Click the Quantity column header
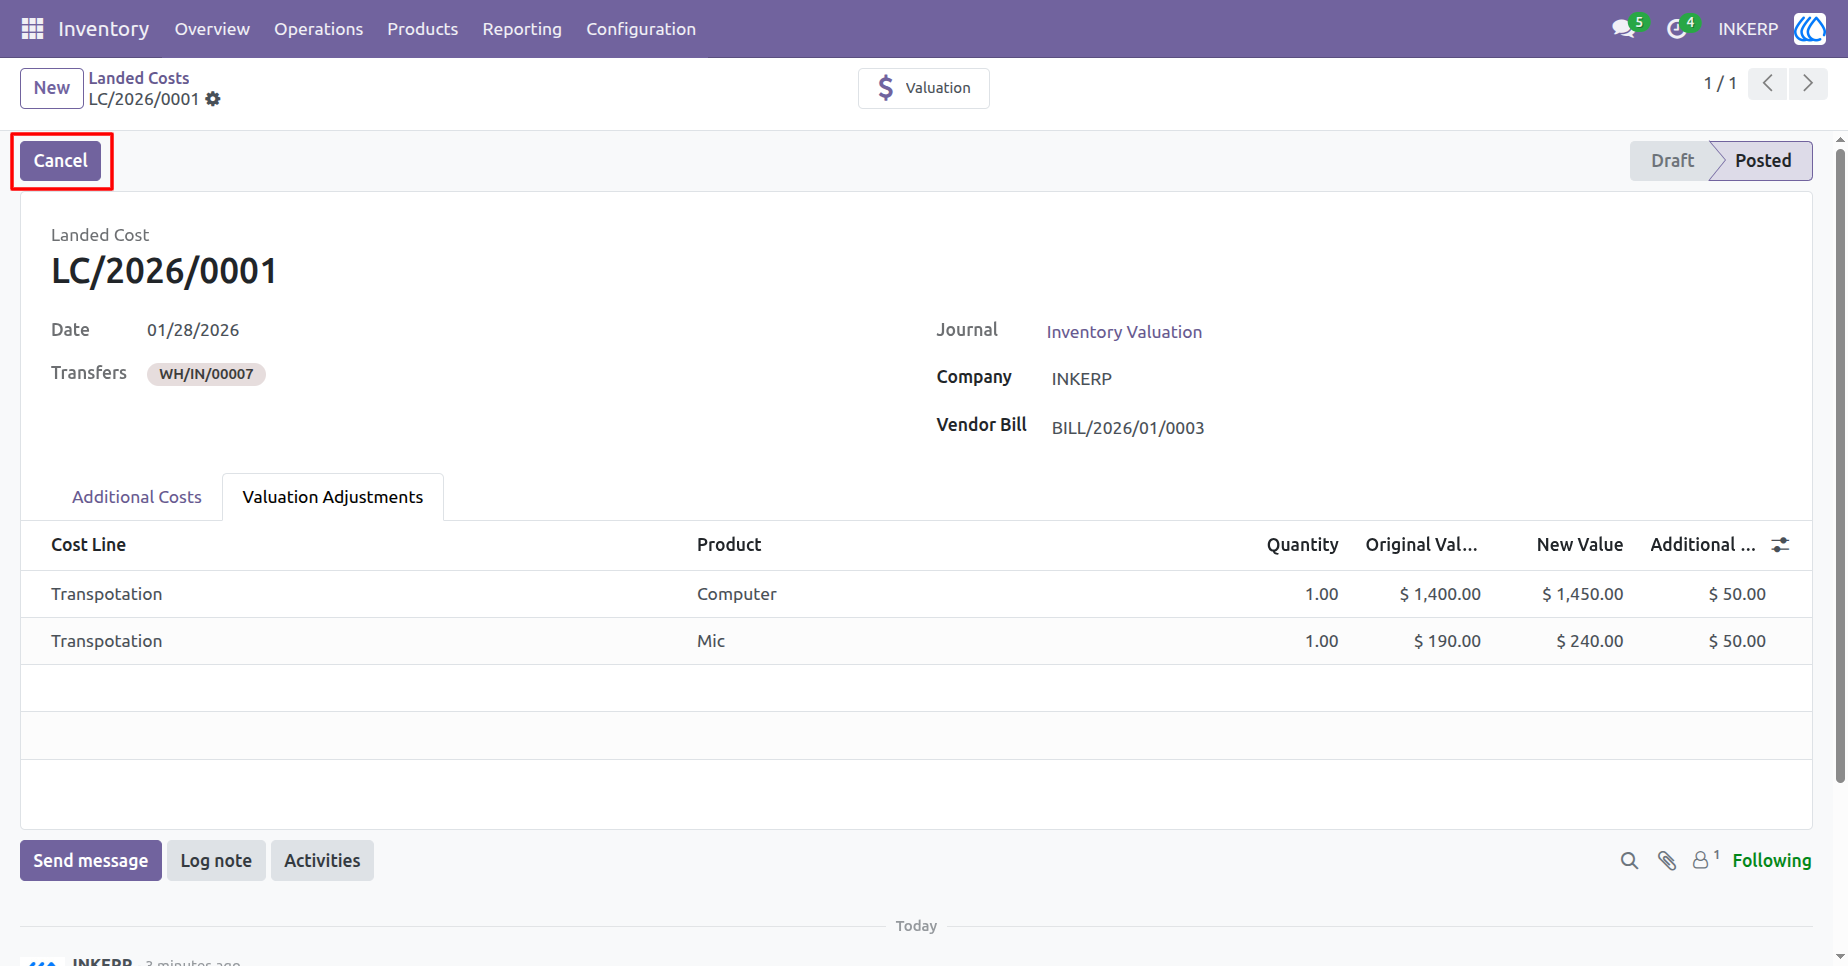This screenshot has height=966, width=1848. point(1302,545)
